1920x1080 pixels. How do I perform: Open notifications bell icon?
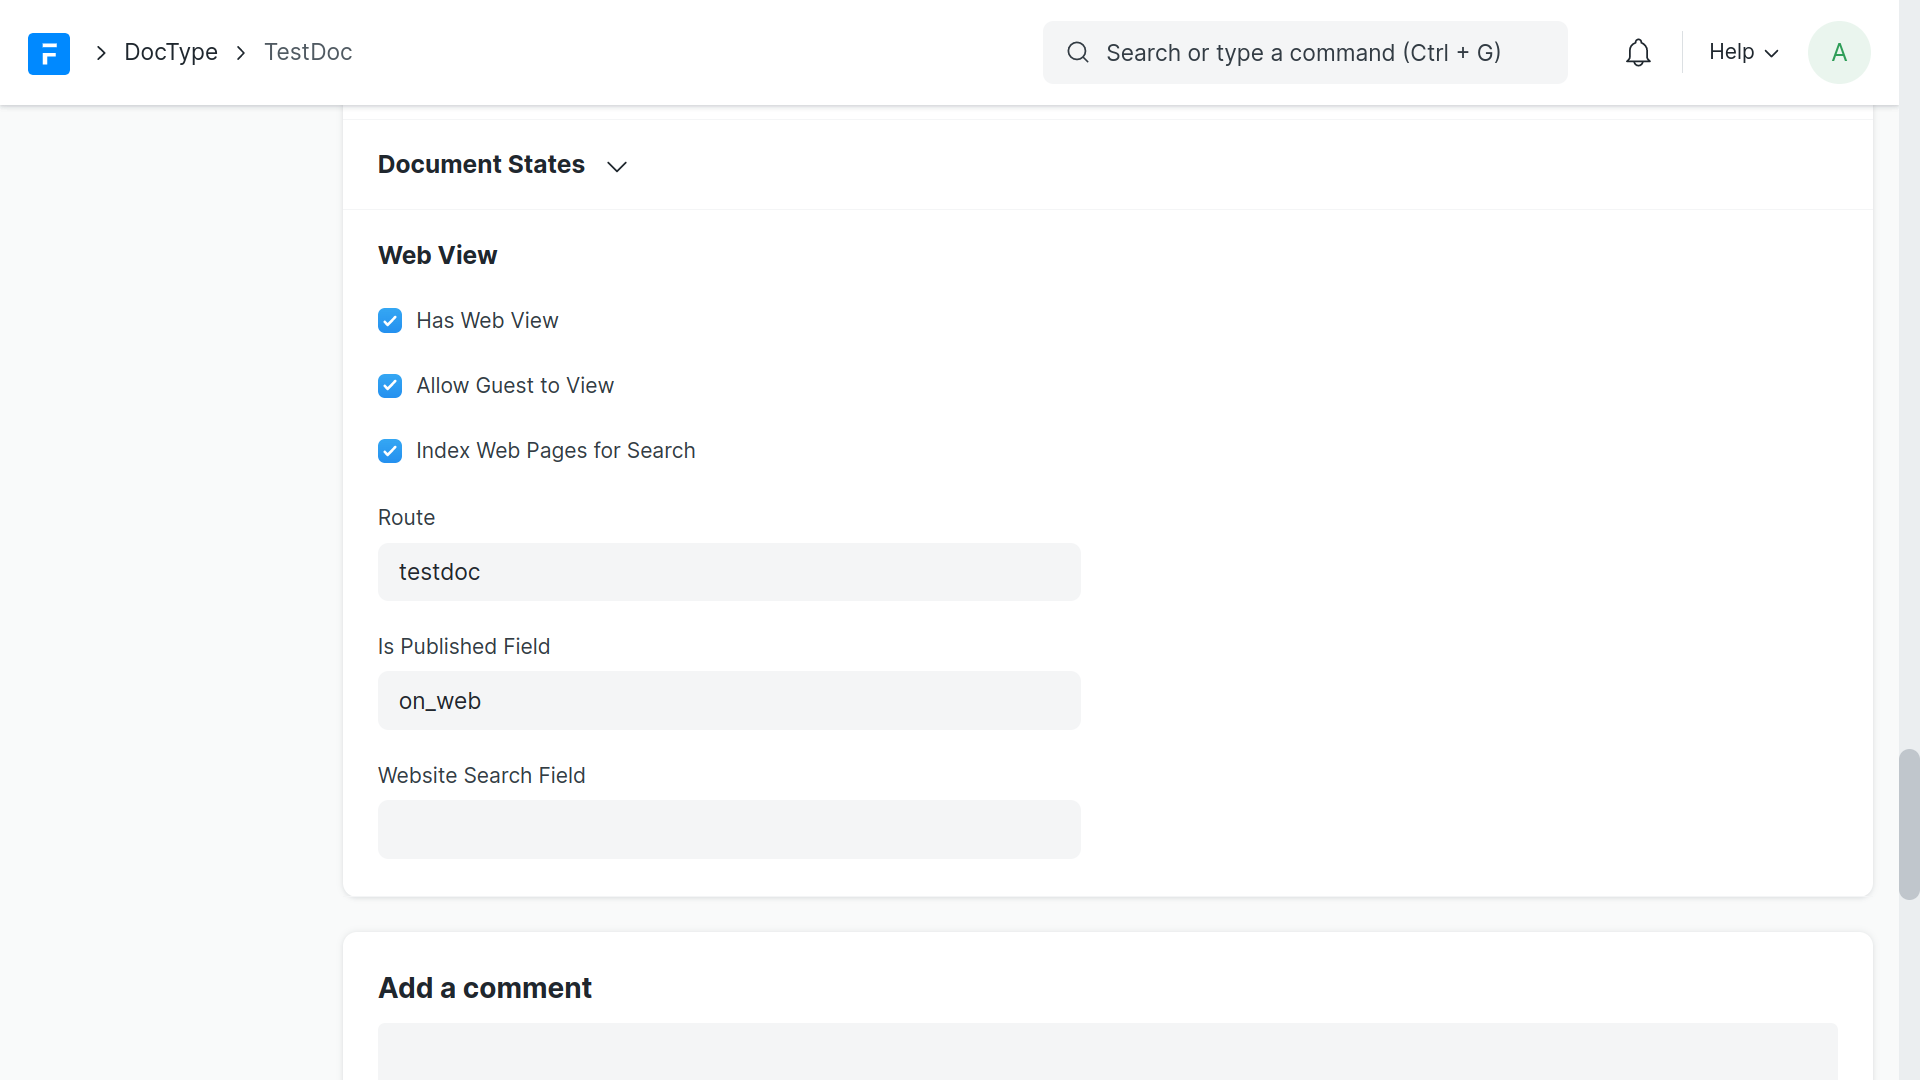1638,53
